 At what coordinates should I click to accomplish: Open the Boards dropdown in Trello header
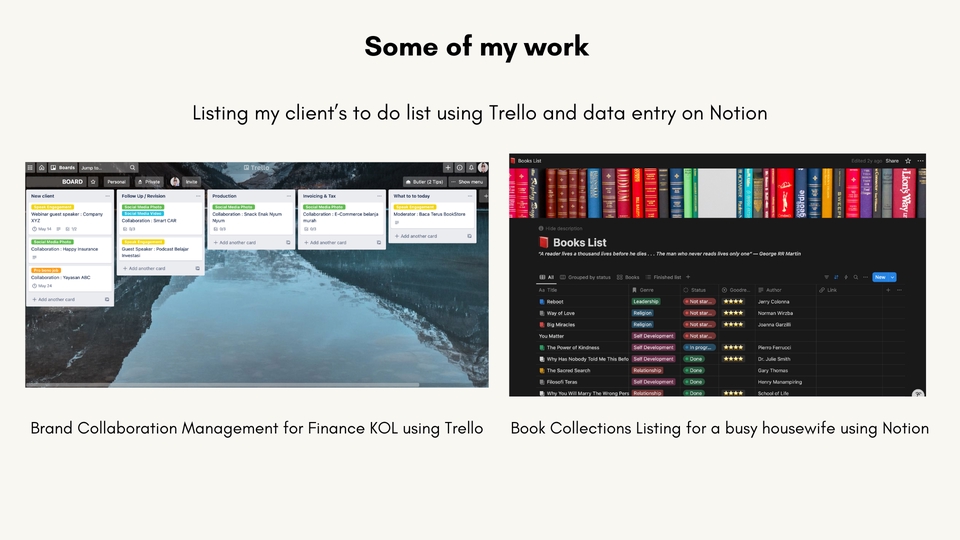(63, 168)
